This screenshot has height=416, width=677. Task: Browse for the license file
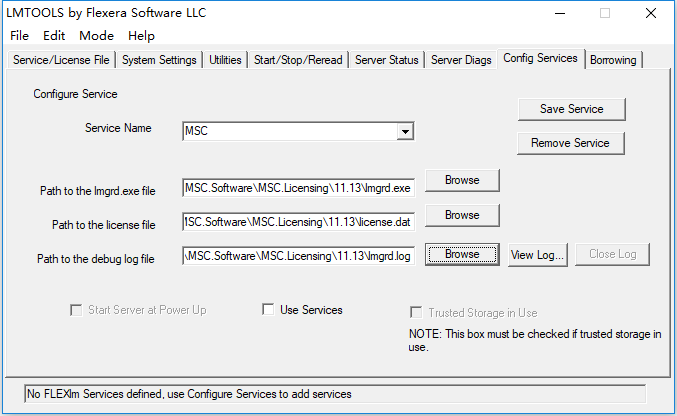pyautogui.click(x=462, y=215)
